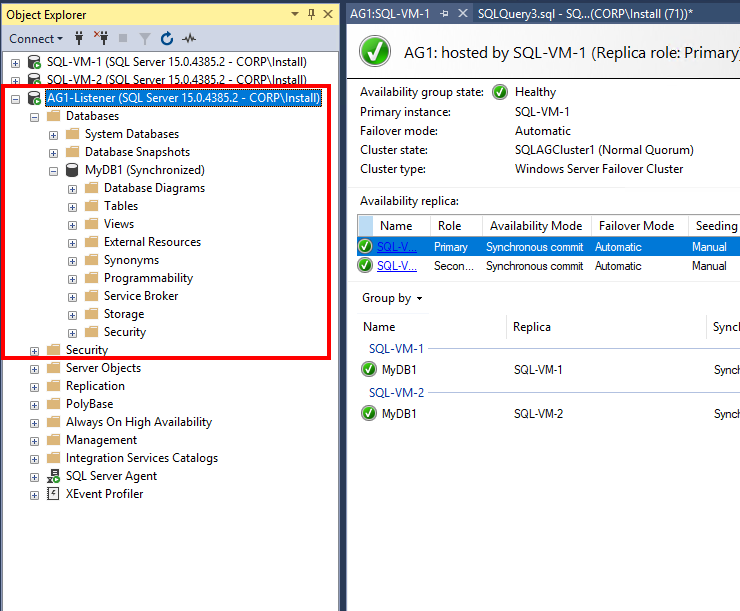Select the AG1-Listener server entry
This screenshot has width=740, height=611.
tap(184, 98)
